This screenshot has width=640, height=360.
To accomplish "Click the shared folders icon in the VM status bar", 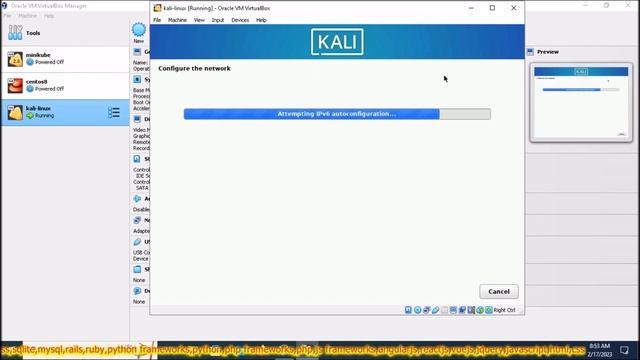I will click(x=444, y=310).
